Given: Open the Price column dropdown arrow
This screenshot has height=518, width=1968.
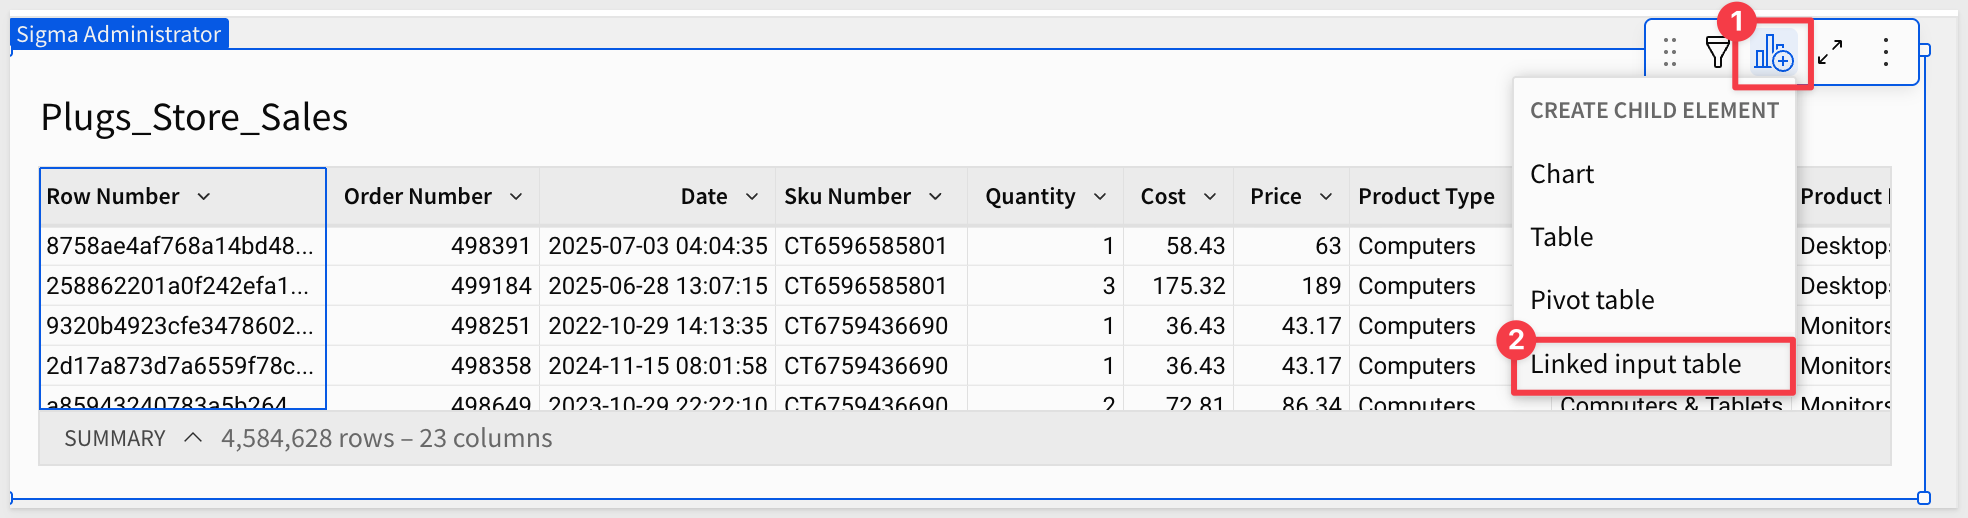Looking at the screenshot, I should click(x=1326, y=197).
